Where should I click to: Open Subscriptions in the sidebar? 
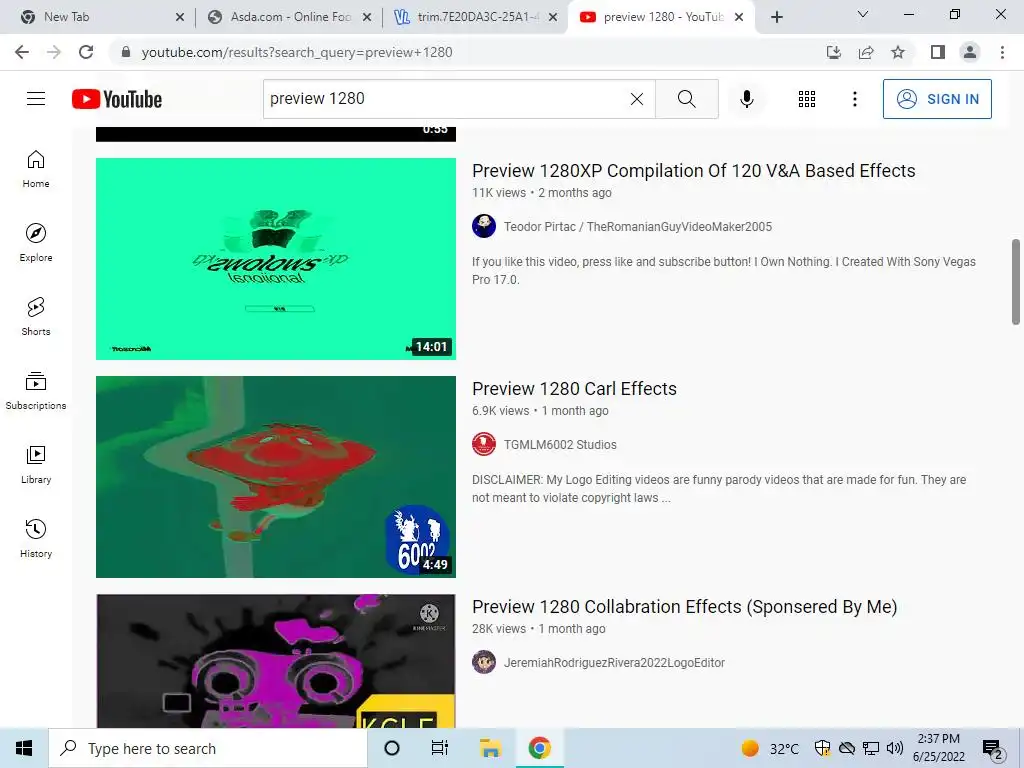(36, 391)
